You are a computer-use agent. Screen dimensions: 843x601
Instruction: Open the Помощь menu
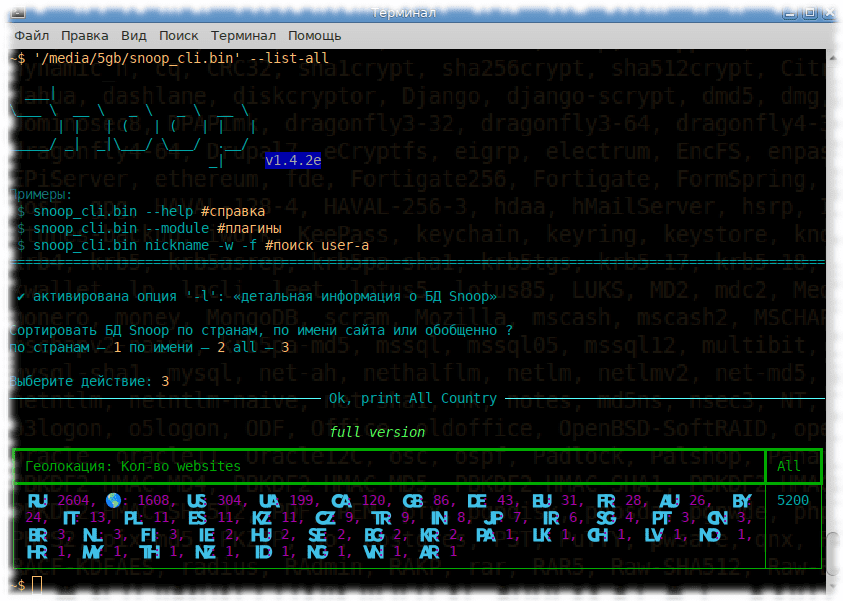coord(314,35)
